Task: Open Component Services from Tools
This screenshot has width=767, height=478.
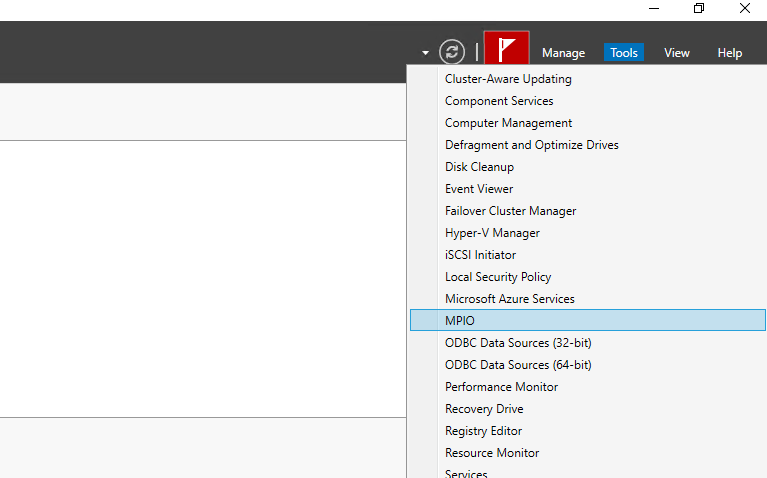Action: pyautogui.click(x=499, y=101)
